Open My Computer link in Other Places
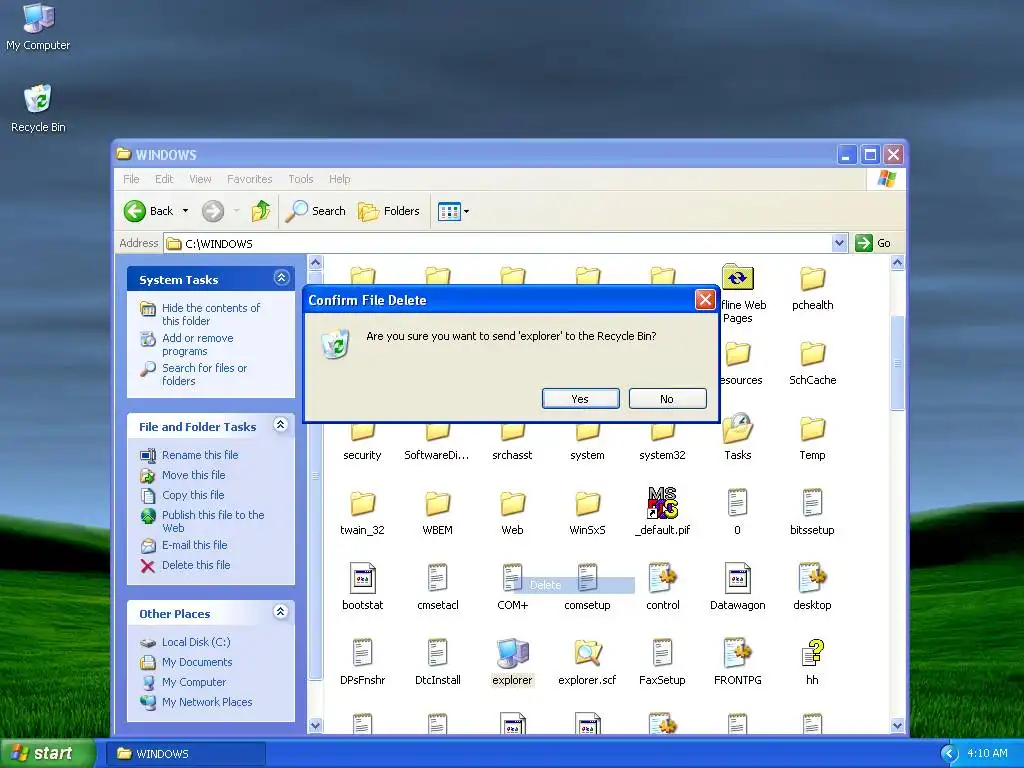This screenshot has width=1024, height=768. click(x=193, y=682)
